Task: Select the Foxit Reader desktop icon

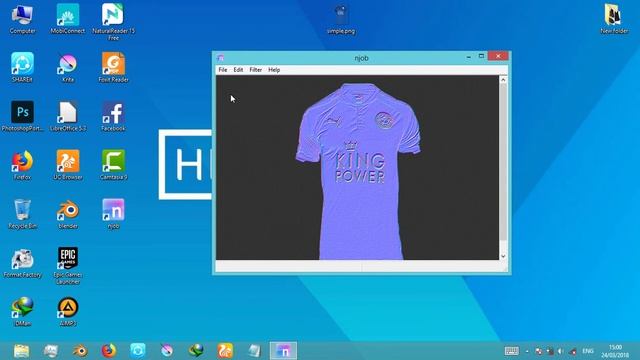Action: pos(113,67)
